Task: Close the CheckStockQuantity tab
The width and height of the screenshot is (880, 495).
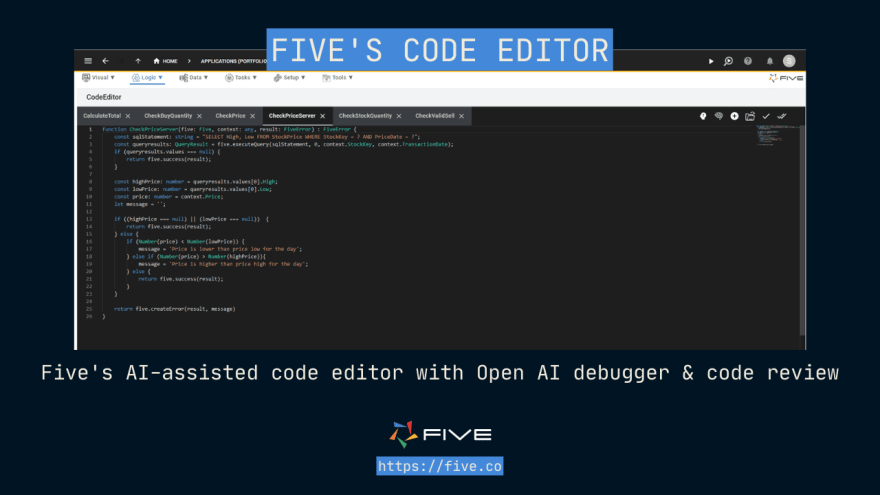Action: 399,116
